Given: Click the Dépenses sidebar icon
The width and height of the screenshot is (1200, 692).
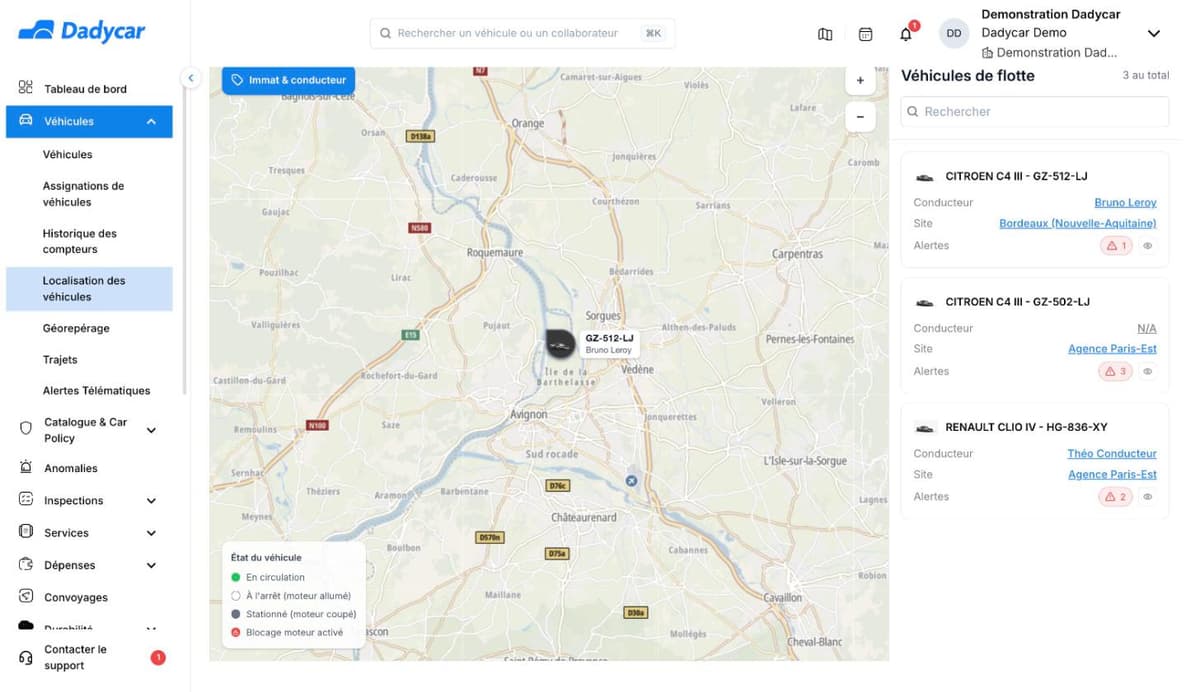Looking at the screenshot, I should tap(26, 564).
